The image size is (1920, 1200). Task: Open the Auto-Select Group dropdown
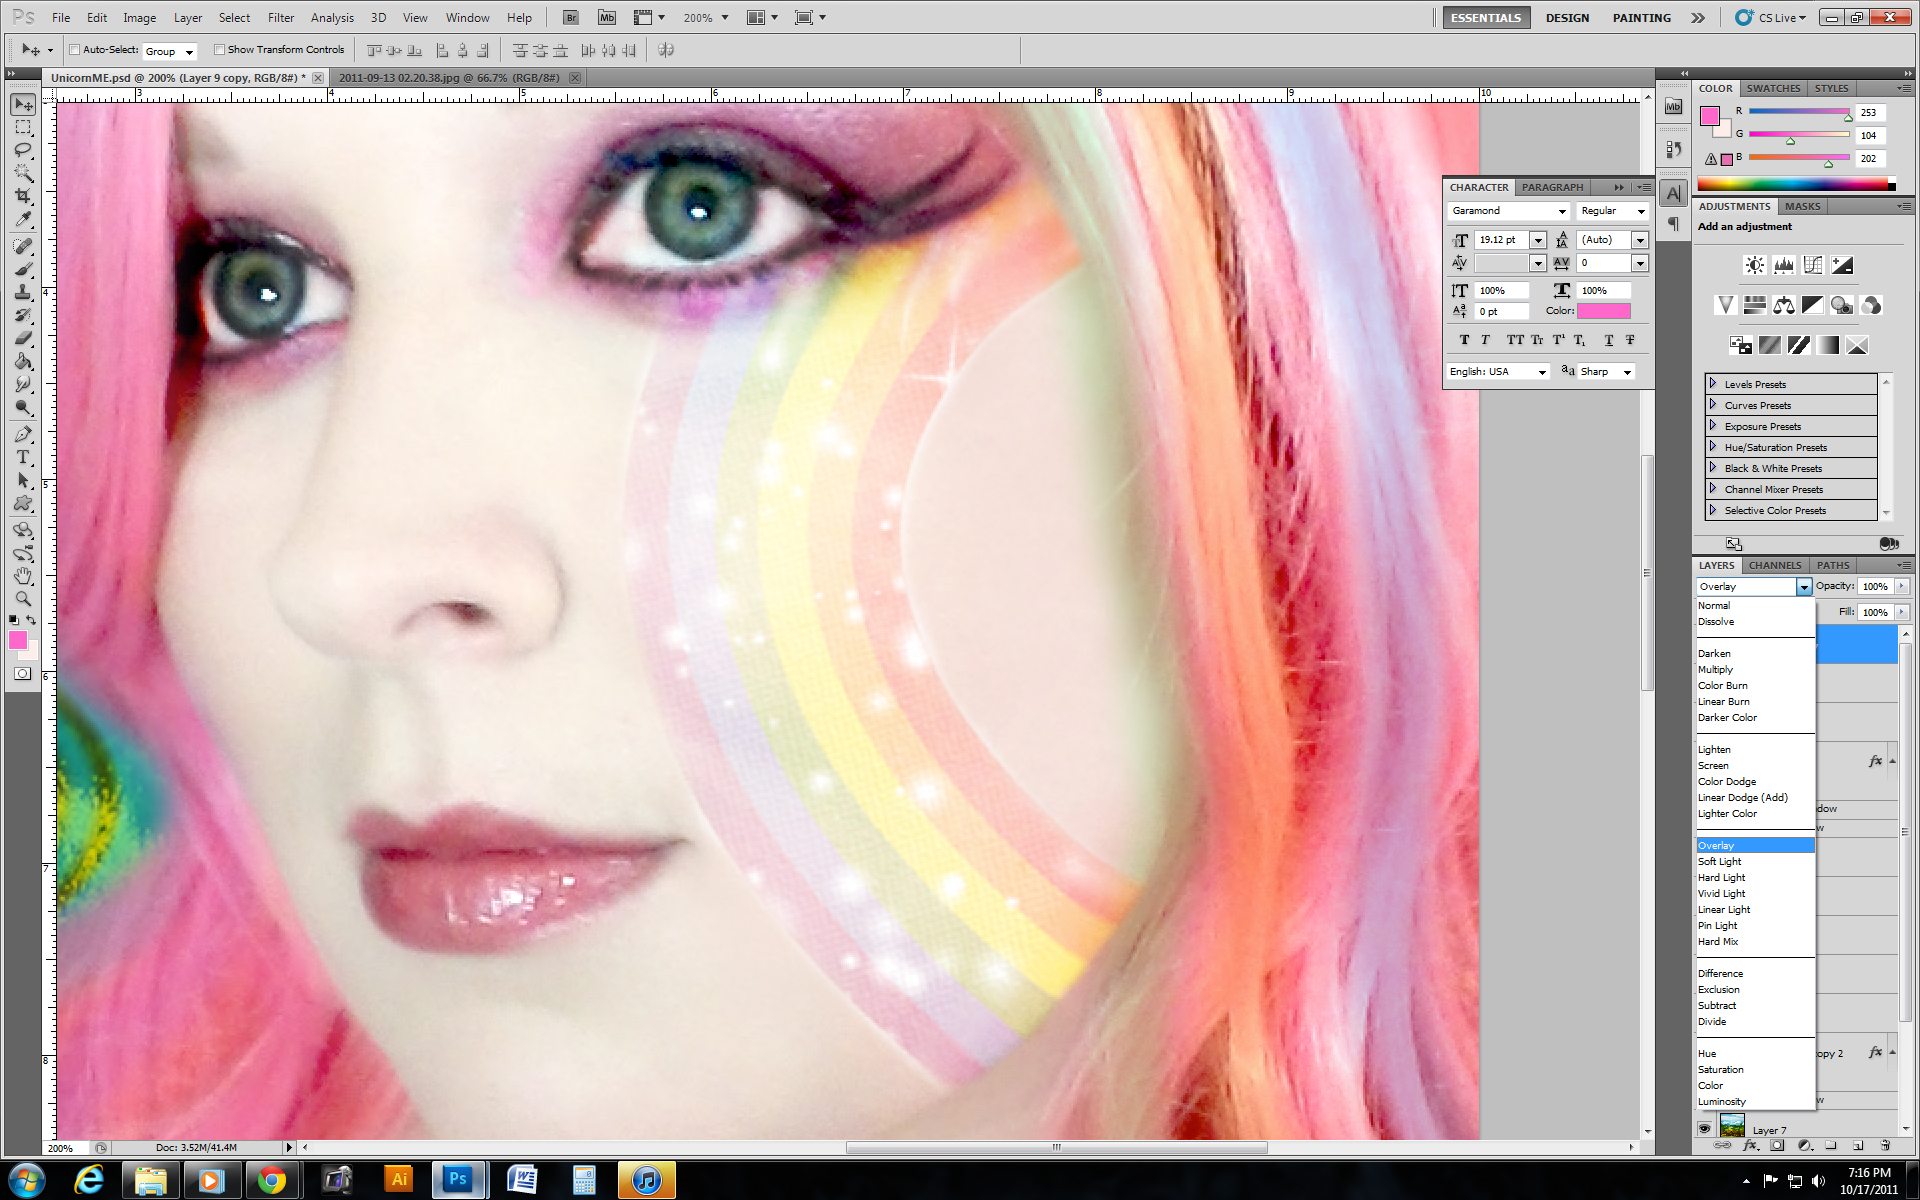tap(169, 51)
